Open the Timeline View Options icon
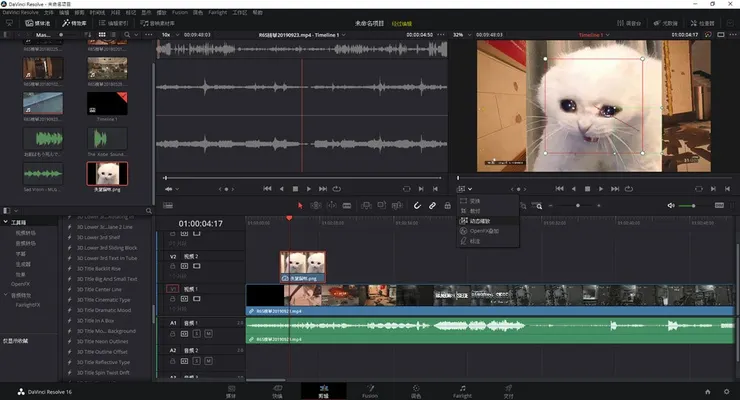 pos(168,206)
